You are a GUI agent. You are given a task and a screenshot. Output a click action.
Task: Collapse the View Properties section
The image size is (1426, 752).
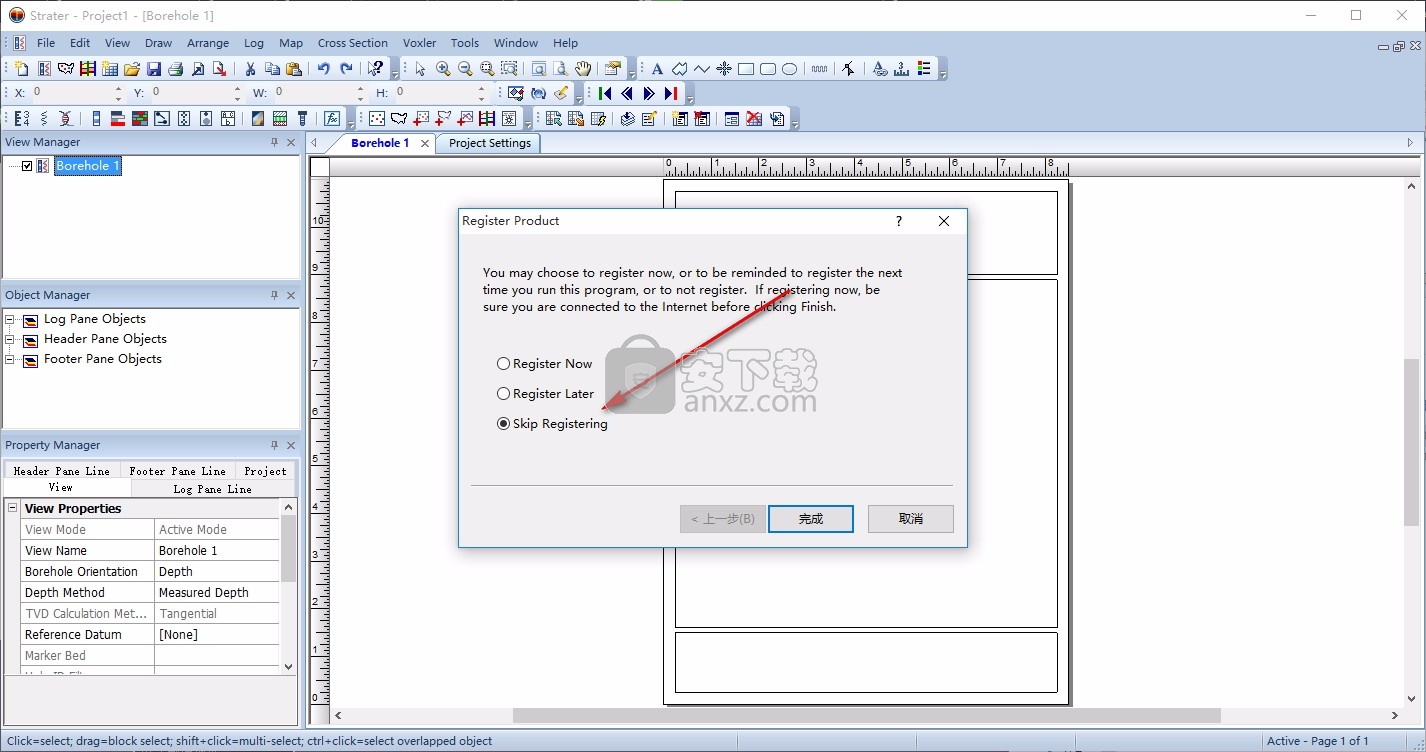[x=13, y=508]
